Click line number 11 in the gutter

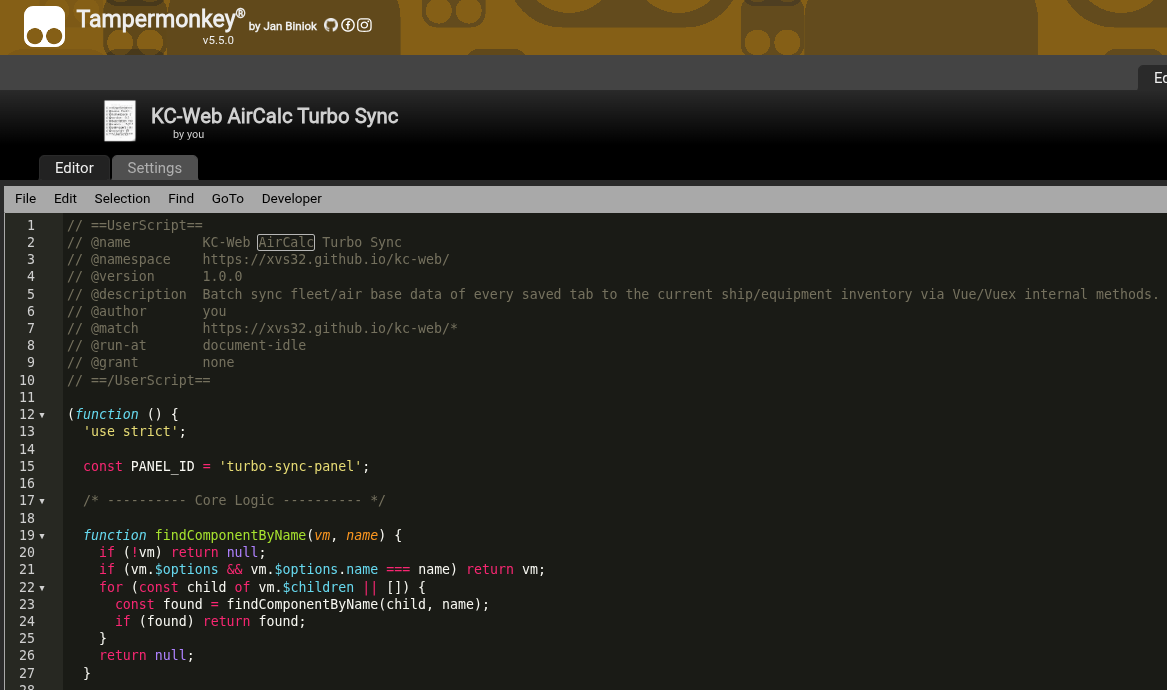pyautogui.click(x=27, y=397)
